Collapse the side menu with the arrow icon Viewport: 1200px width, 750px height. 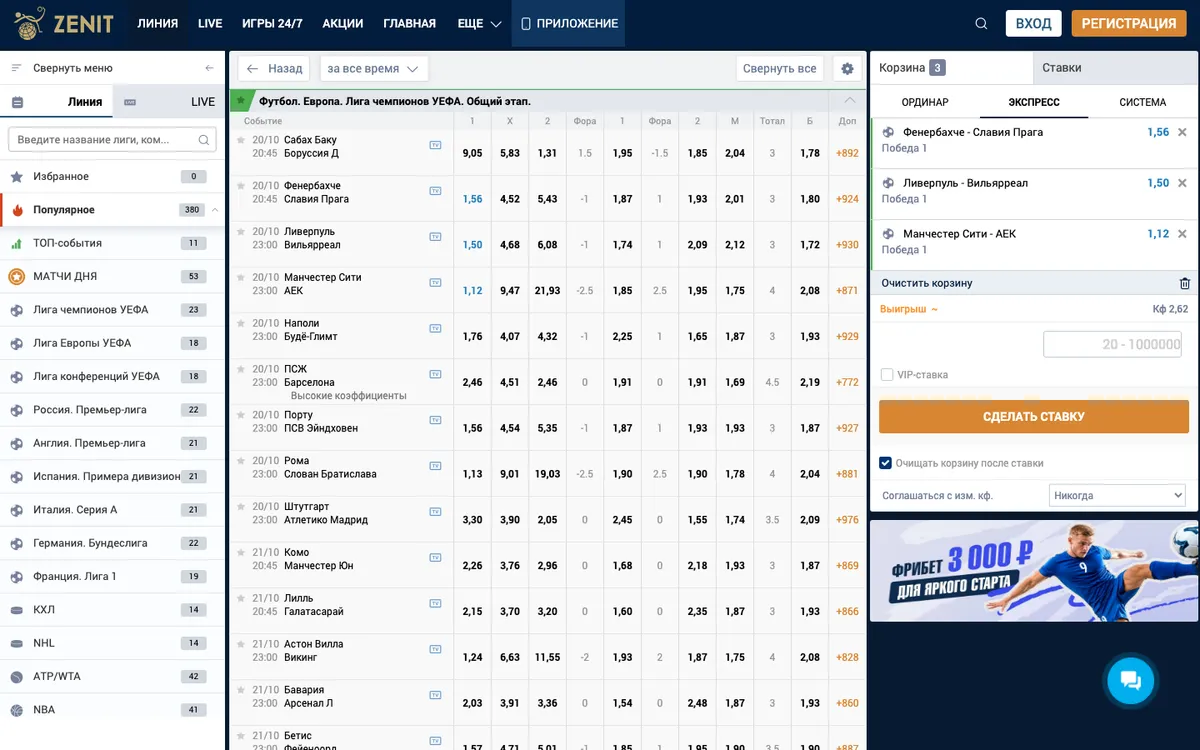pos(209,68)
